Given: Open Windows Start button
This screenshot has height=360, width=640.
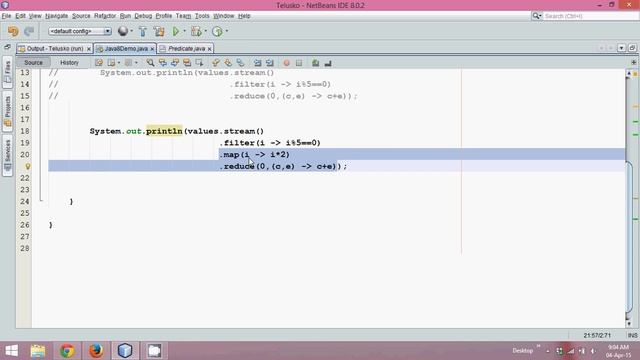Looking at the screenshot, I should click(x=12, y=351).
